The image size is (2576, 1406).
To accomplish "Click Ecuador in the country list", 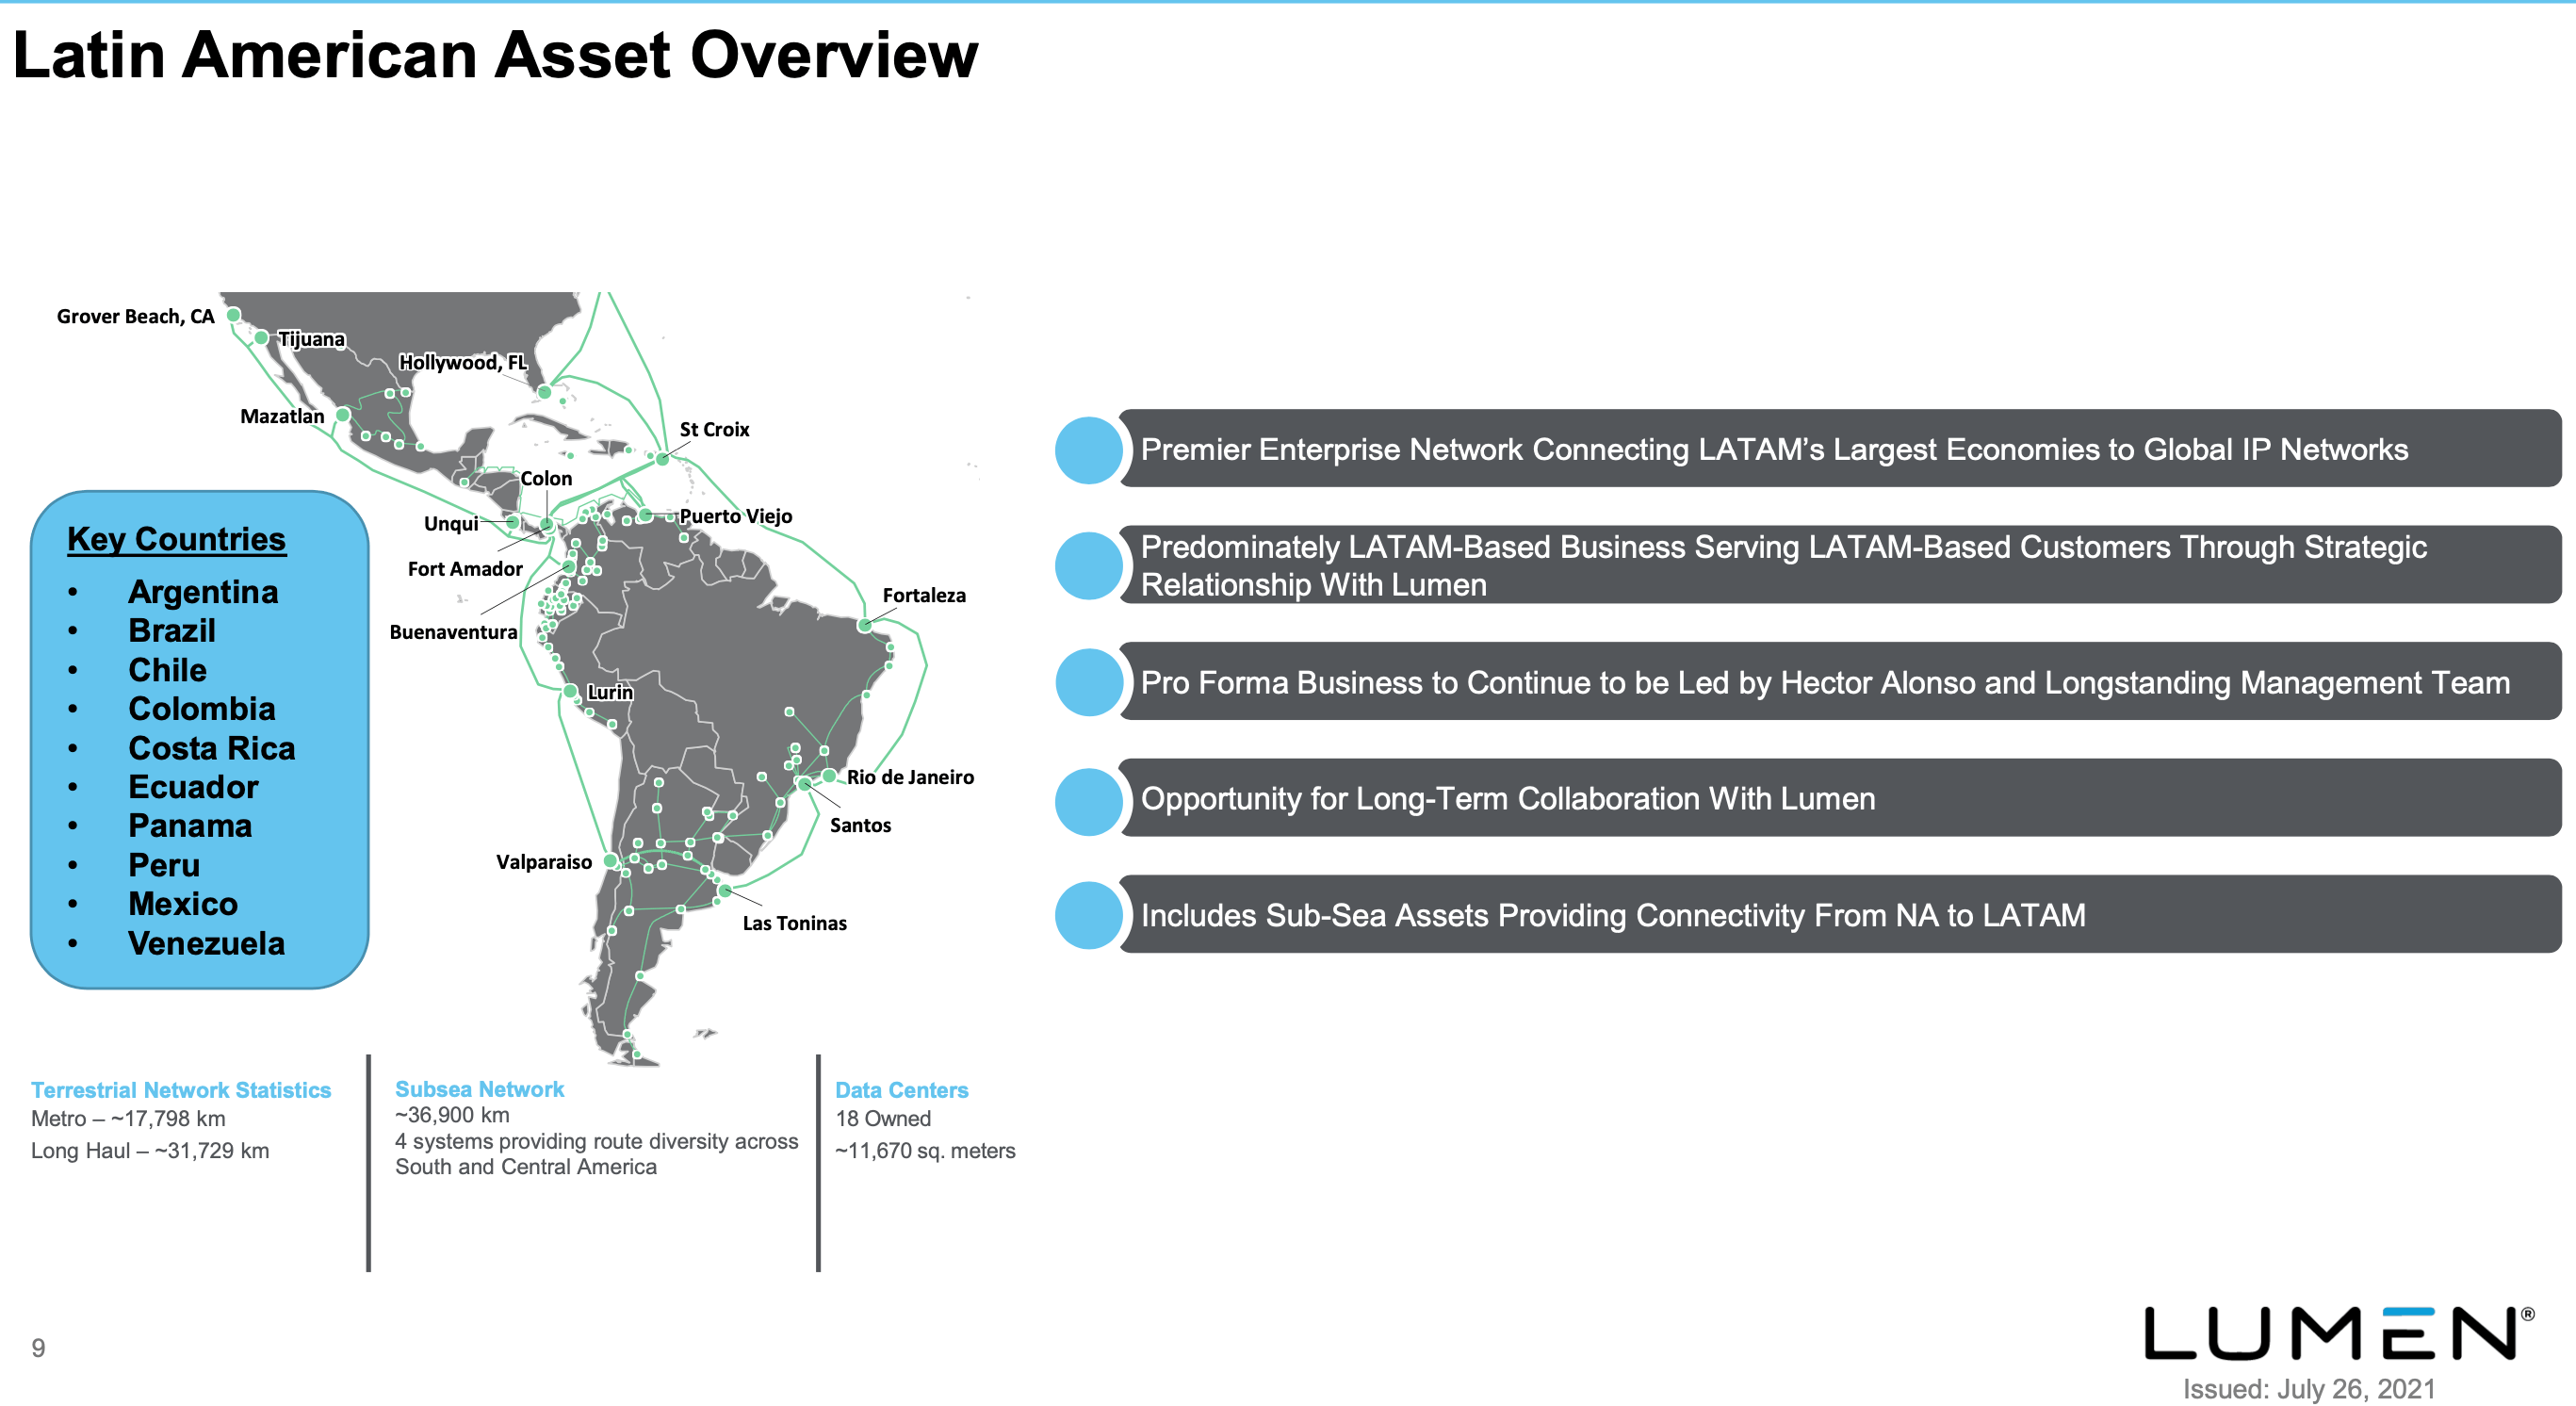I will pos(193,787).
